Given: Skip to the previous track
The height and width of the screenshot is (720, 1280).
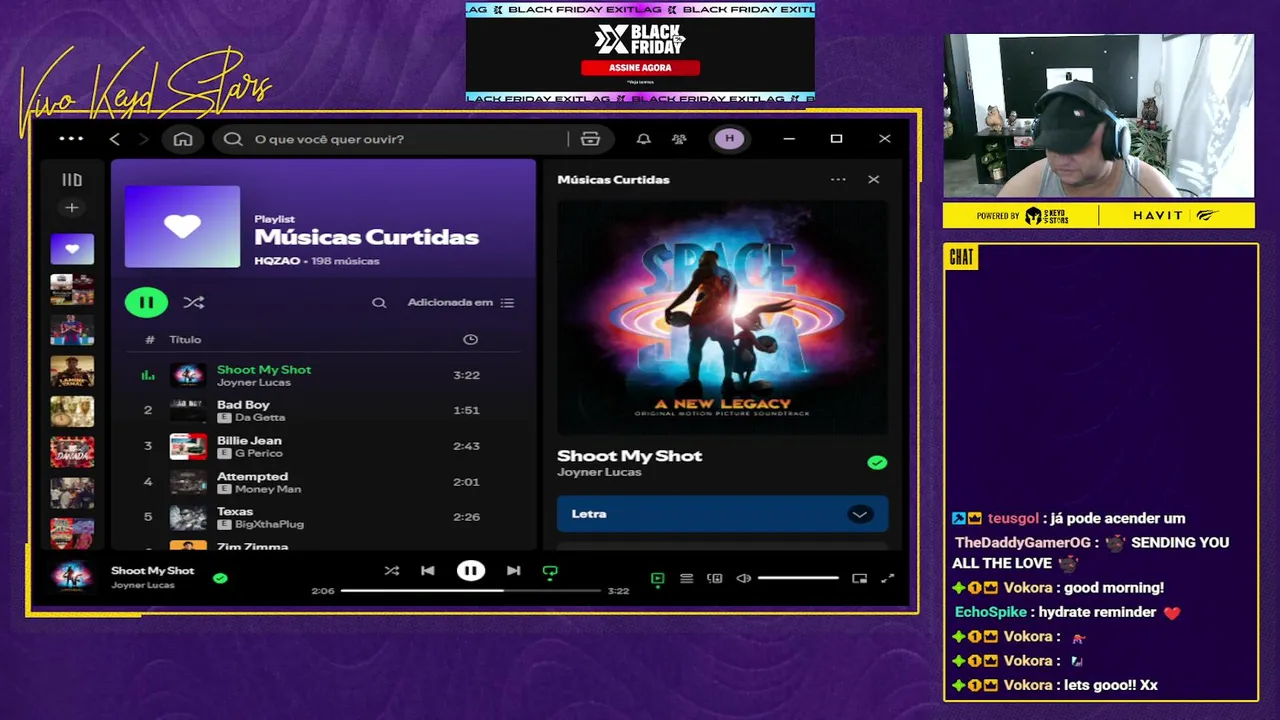Looking at the screenshot, I should (428, 571).
